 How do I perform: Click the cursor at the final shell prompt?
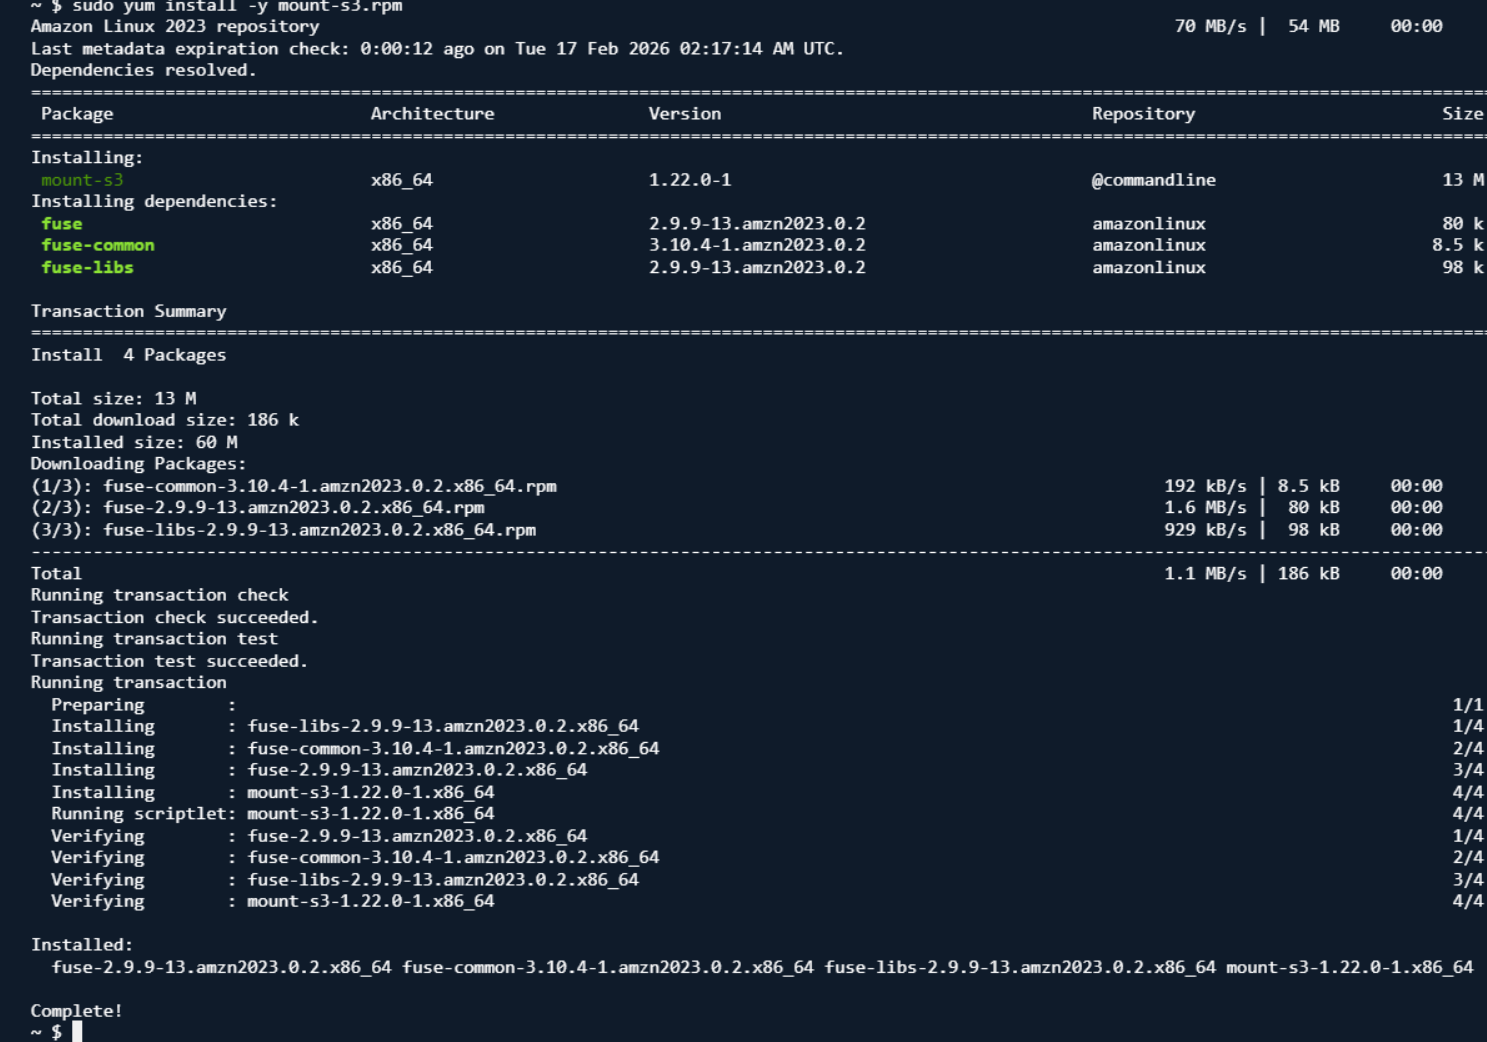point(77,1031)
